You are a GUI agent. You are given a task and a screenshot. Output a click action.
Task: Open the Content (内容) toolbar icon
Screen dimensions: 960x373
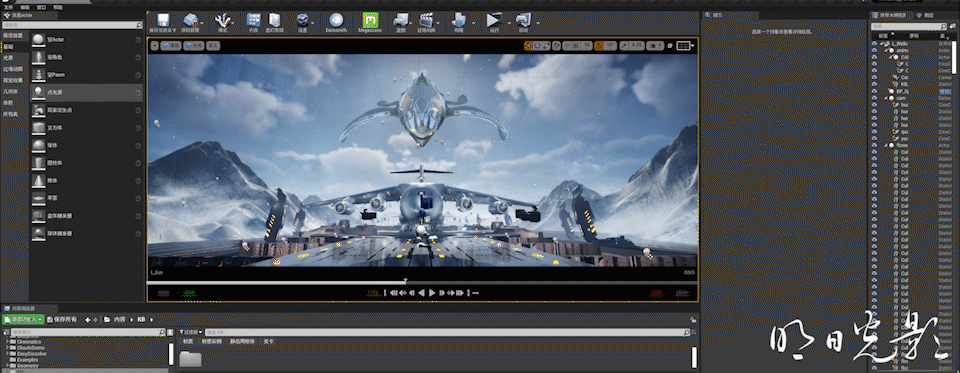[x=253, y=20]
